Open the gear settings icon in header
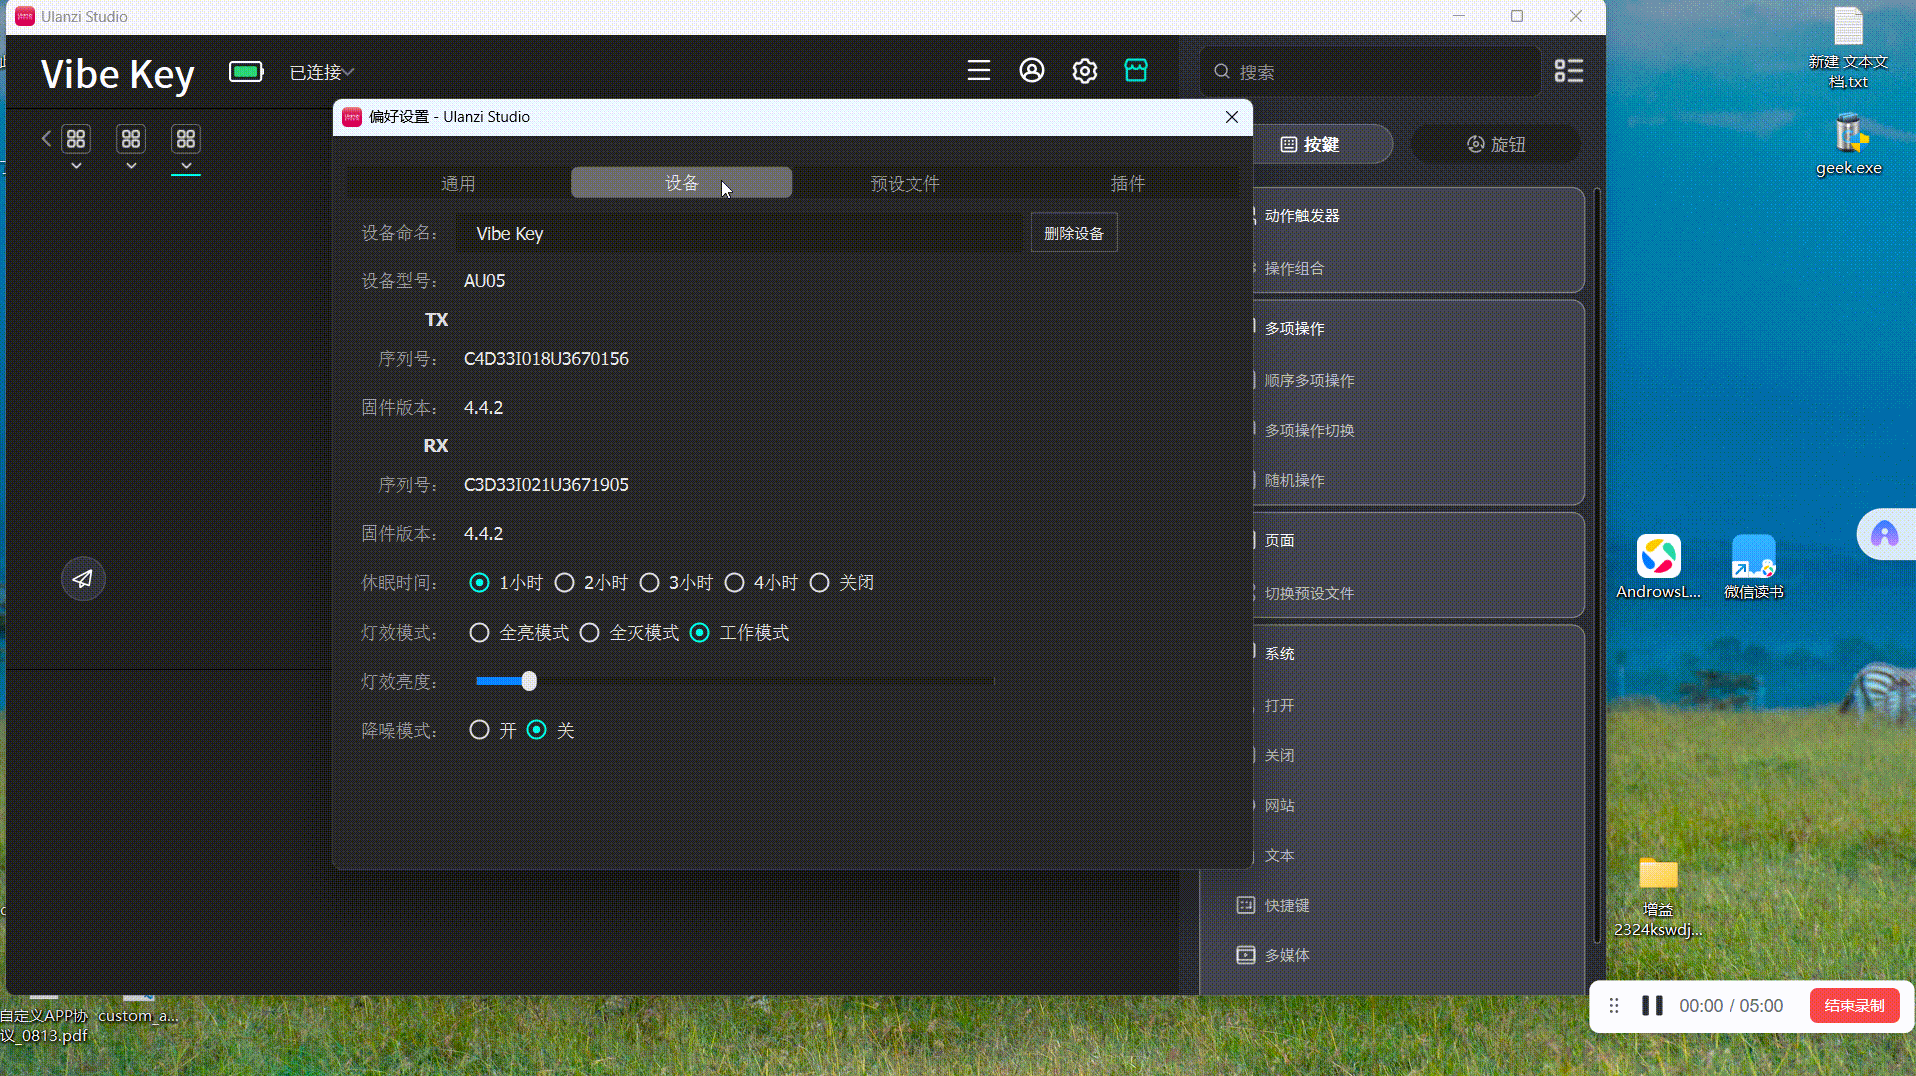1916x1076 pixels. (x=1085, y=71)
